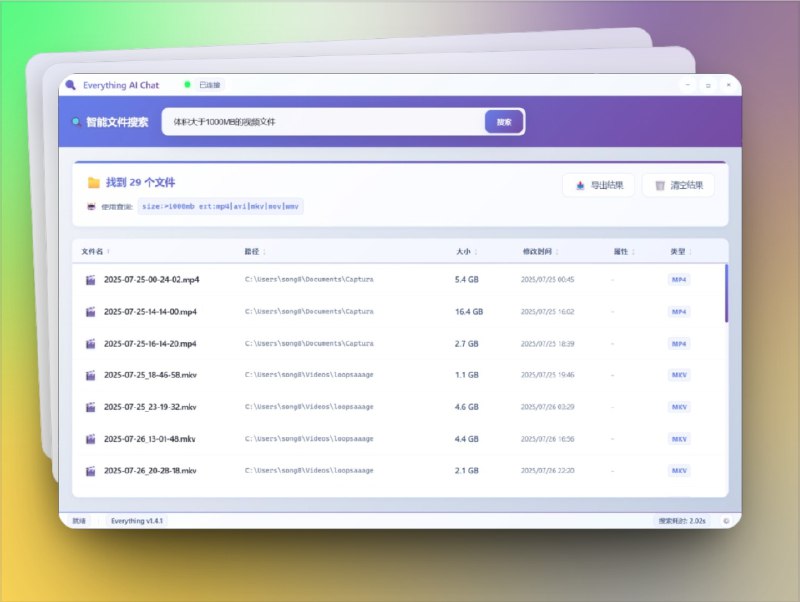Click the sparkle icon beside 智能文件搜索
Screen dimensions: 800x602
(77, 120)
